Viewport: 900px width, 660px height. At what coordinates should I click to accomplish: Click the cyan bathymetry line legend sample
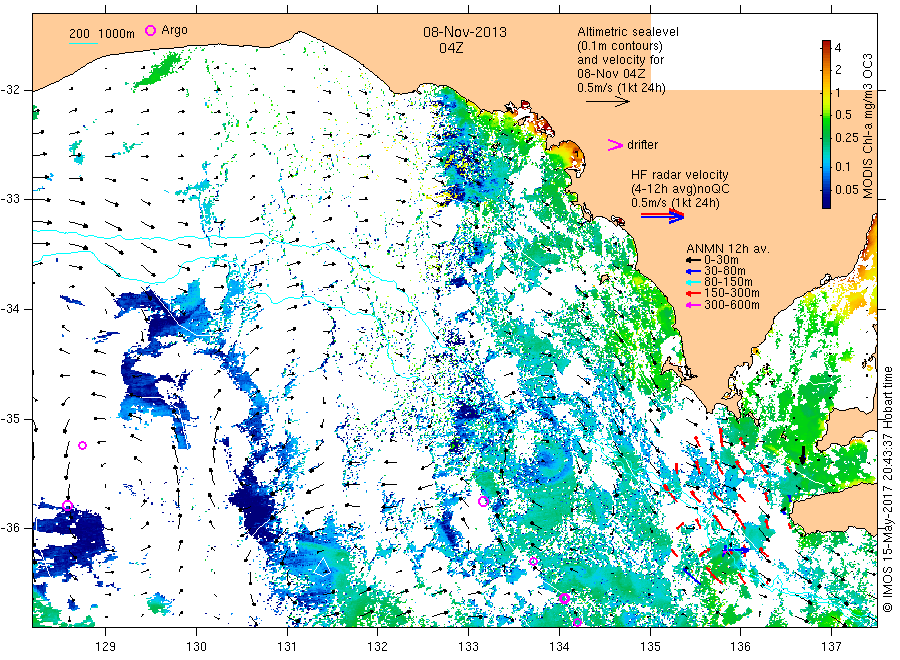coord(83,43)
